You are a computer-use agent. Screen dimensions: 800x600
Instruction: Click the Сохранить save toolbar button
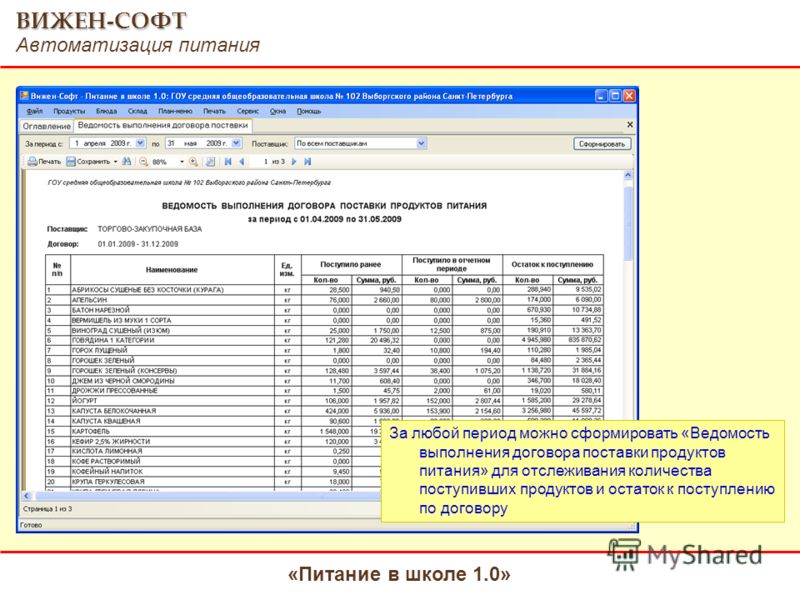pos(89,162)
